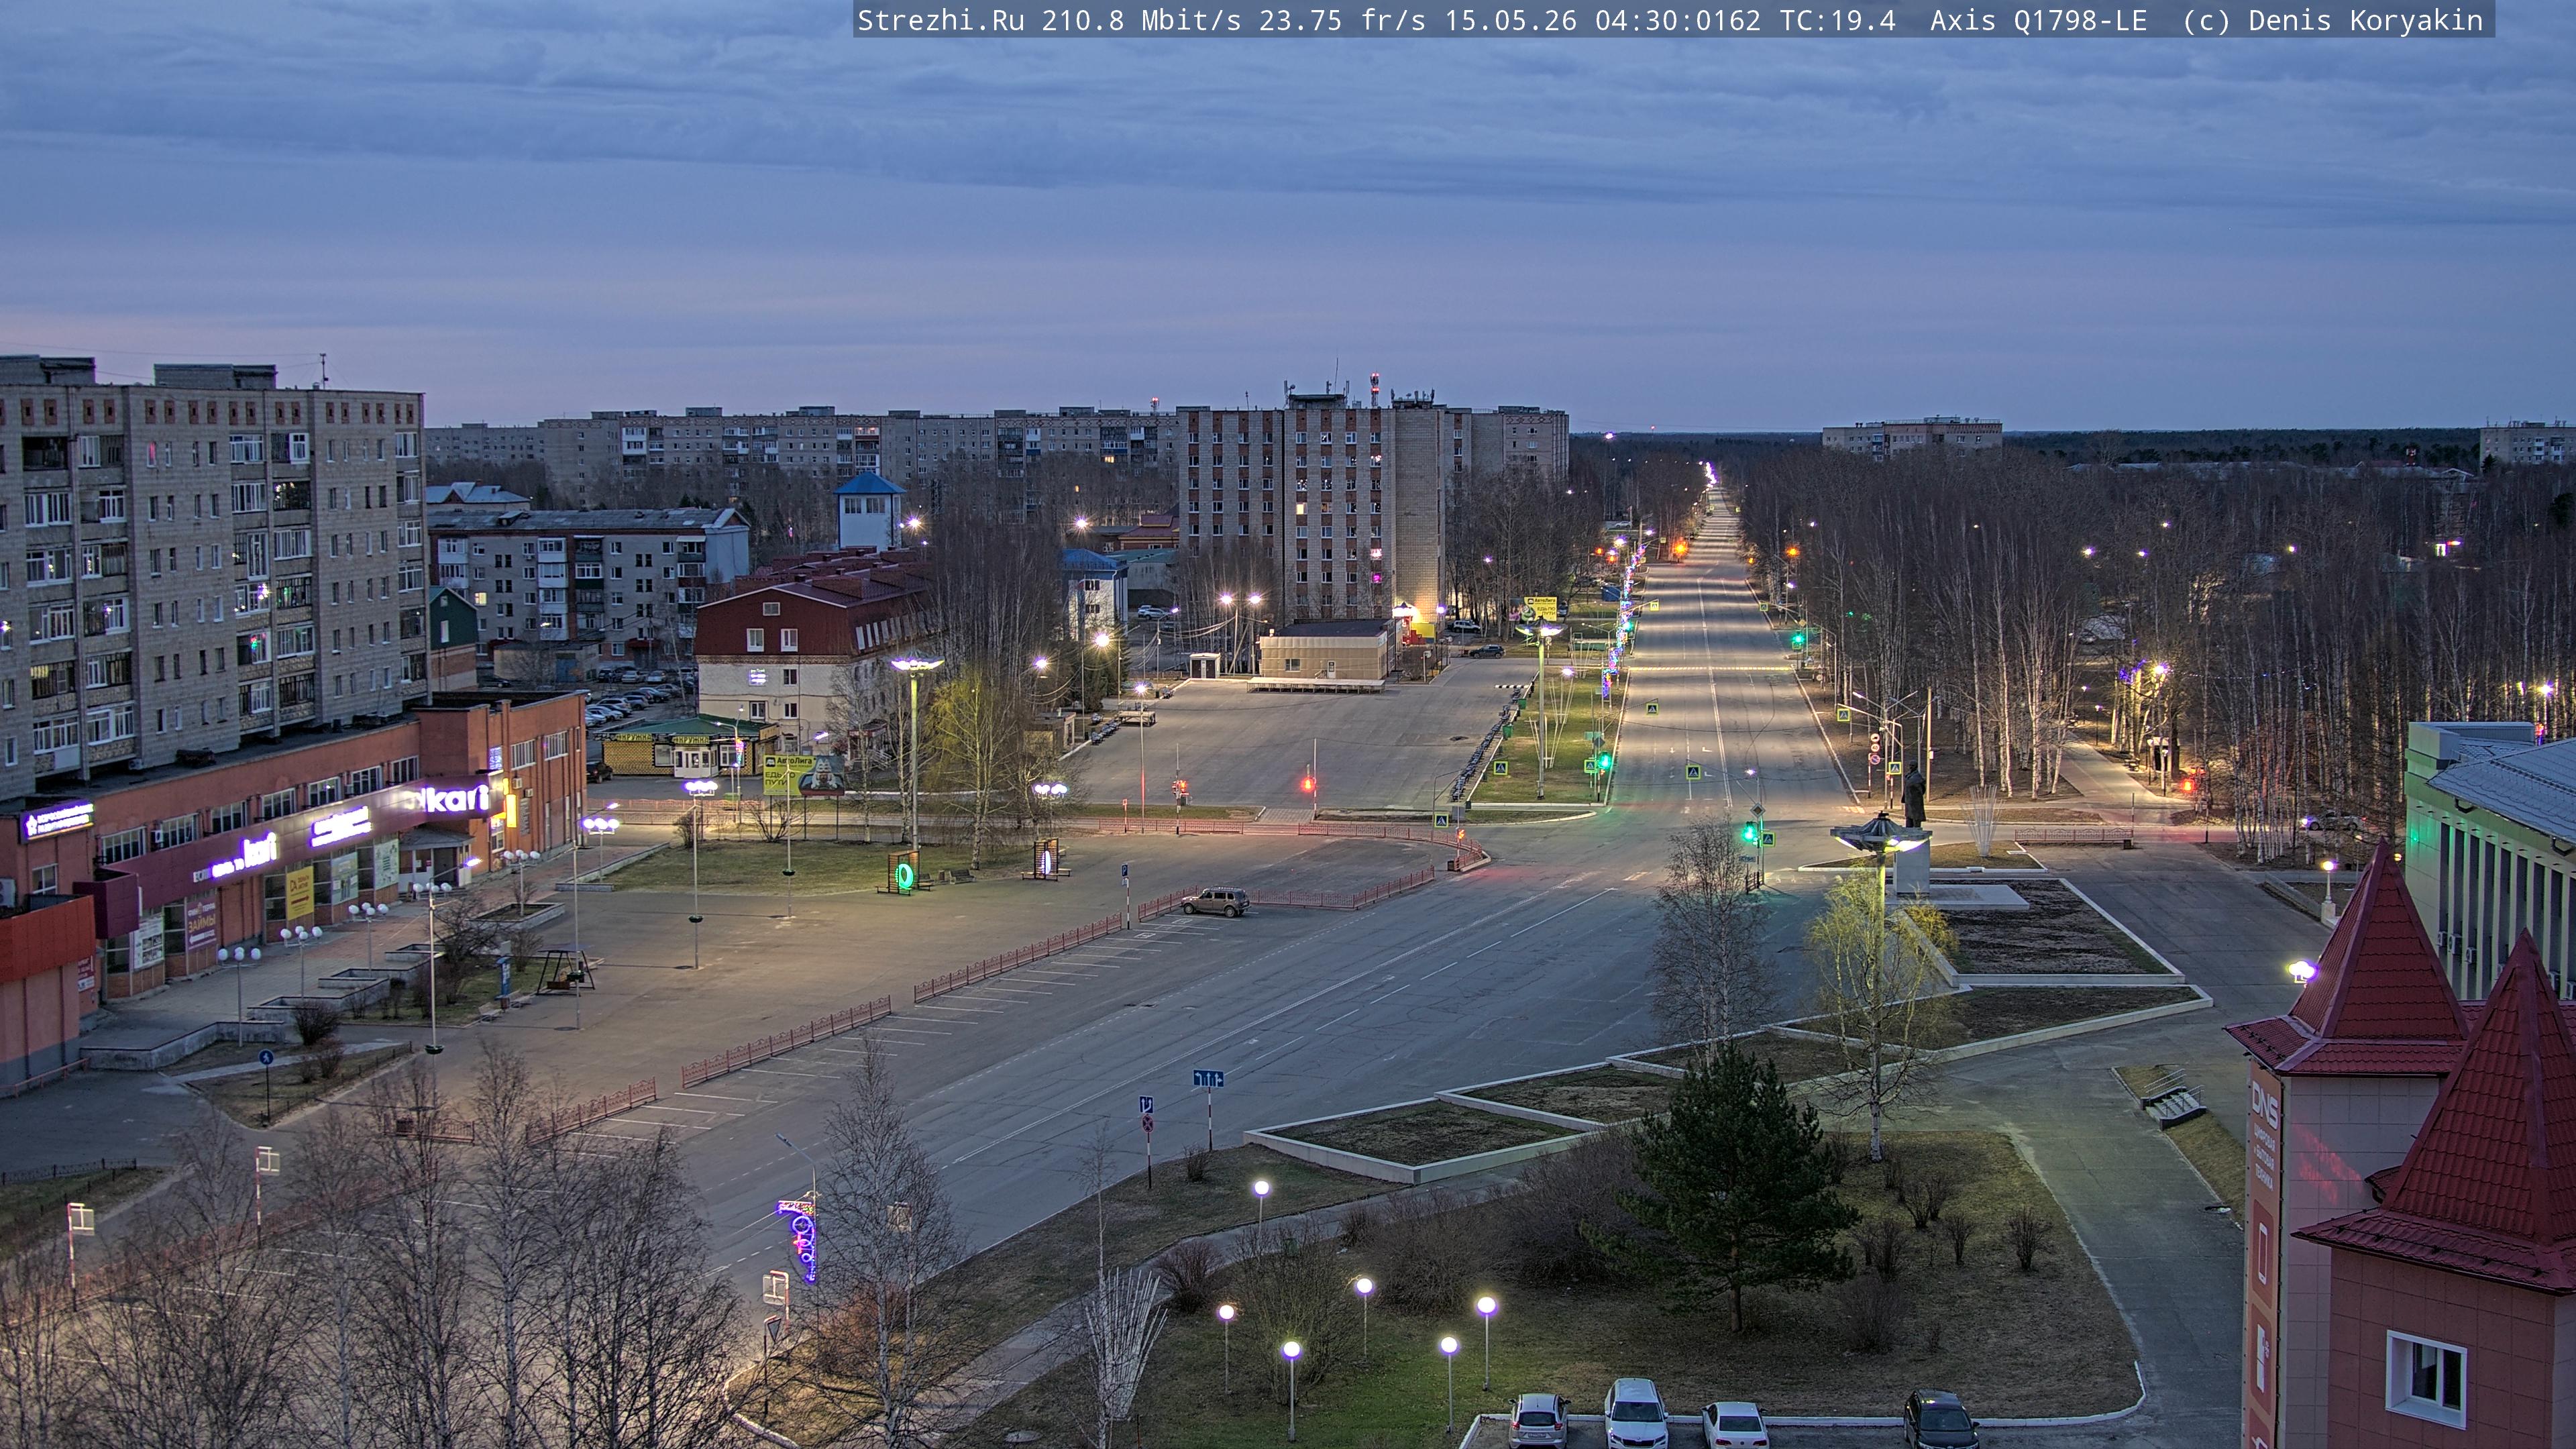Click the Axis Q1798-LE camera model text
Screen dimensions: 2576x1449
2038,20
